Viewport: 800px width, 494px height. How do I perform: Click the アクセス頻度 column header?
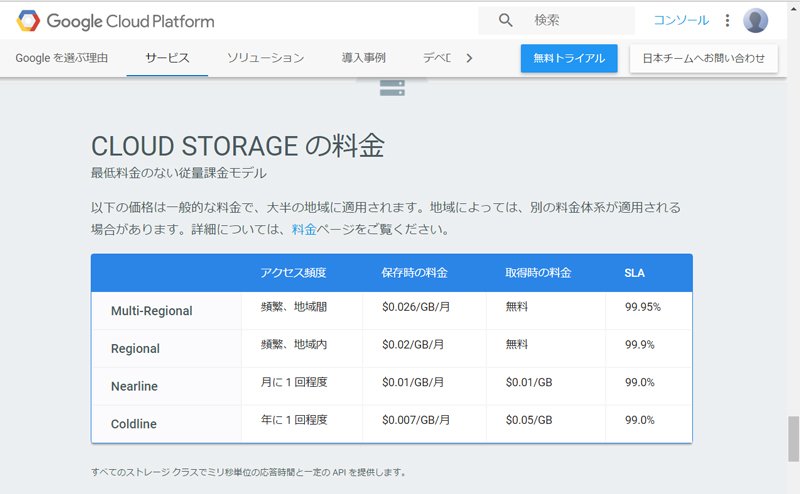(293, 273)
